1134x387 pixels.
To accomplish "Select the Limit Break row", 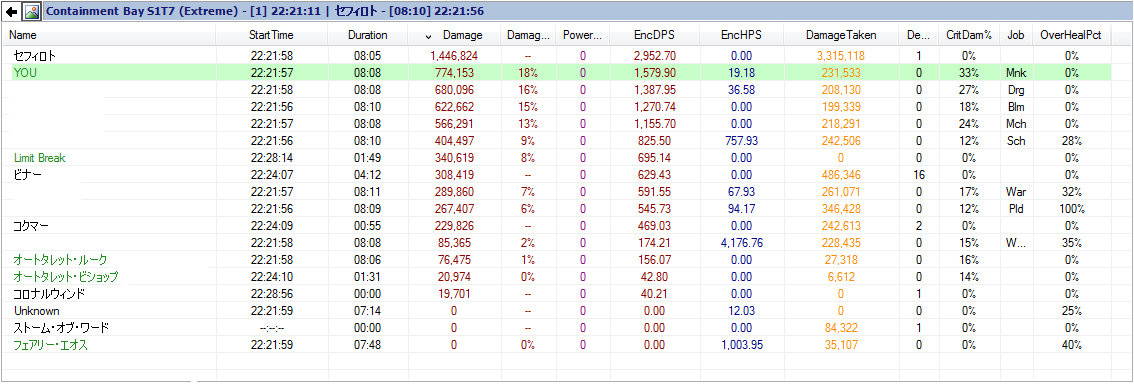I will 561,157.
